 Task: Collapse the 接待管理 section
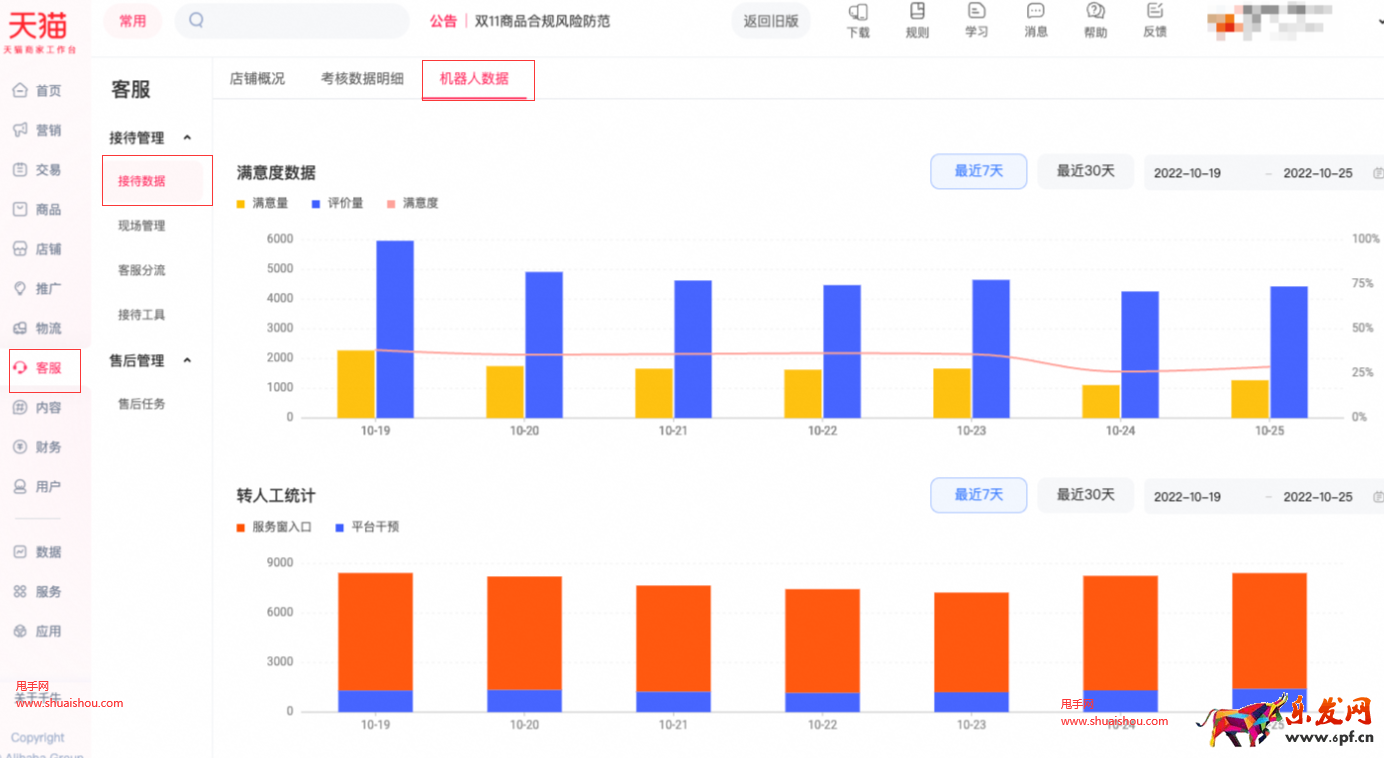187,138
